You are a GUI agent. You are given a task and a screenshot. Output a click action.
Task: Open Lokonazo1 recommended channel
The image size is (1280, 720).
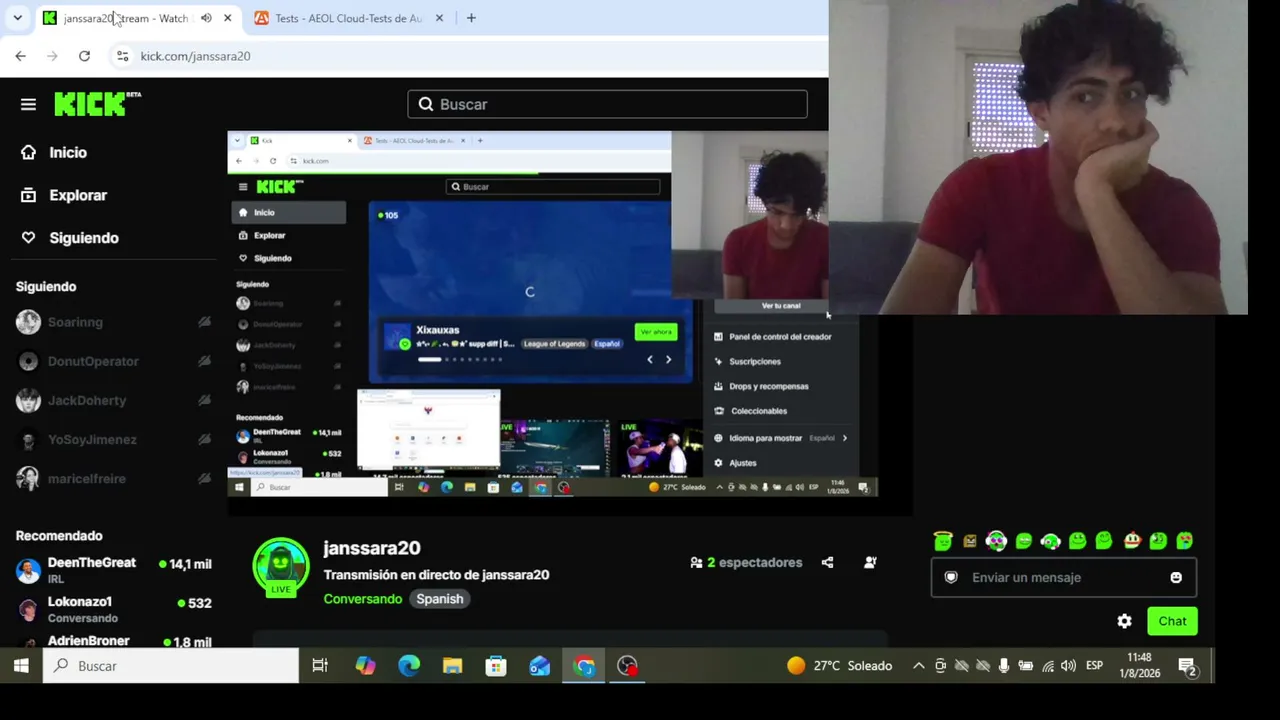(x=114, y=609)
